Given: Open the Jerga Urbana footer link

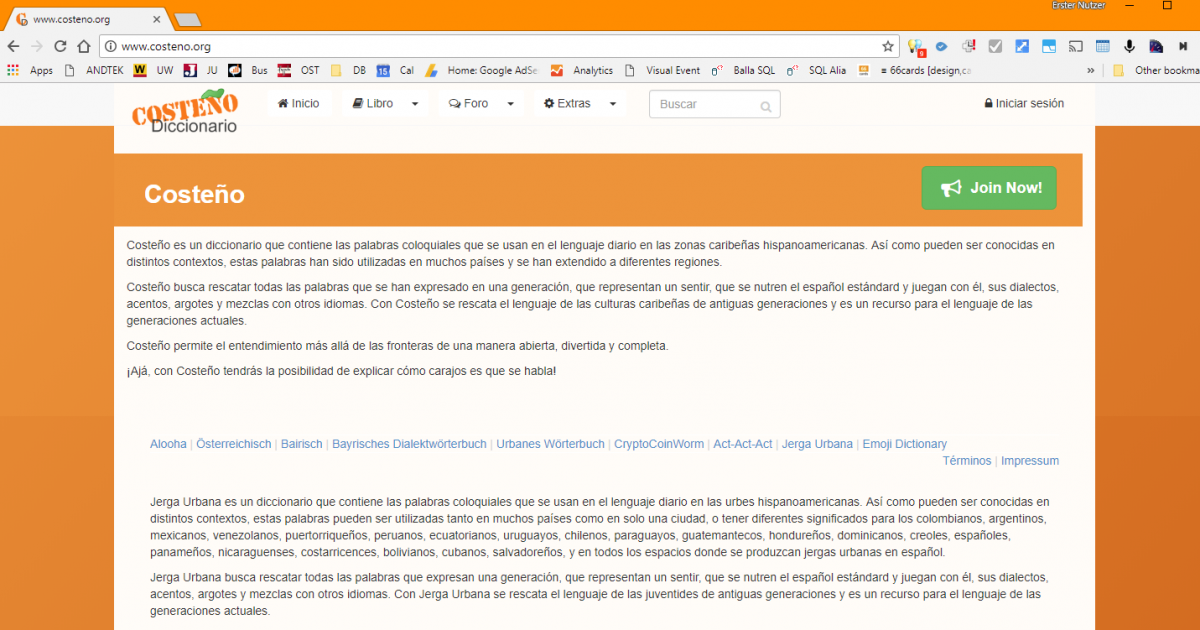Looking at the screenshot, I should [x=817, y=443].
